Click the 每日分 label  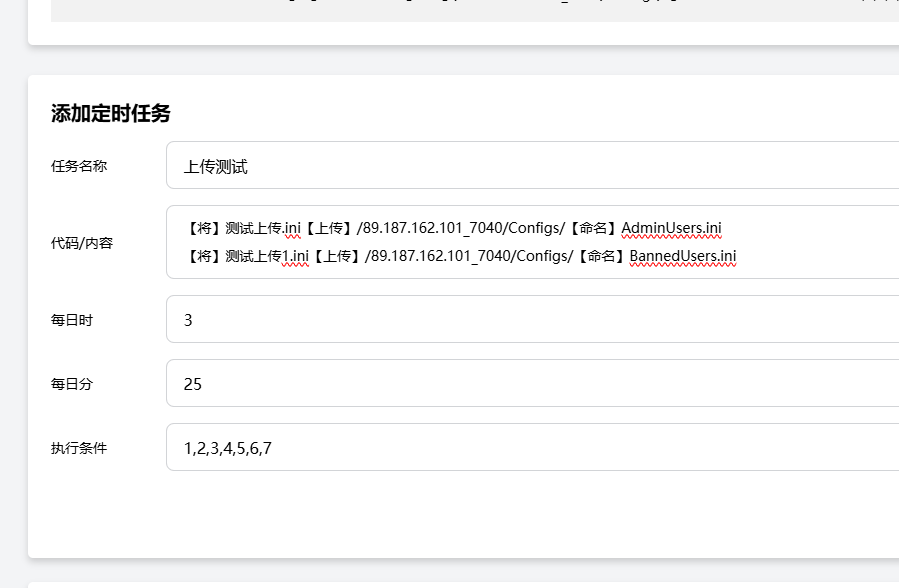coord(72,384)
